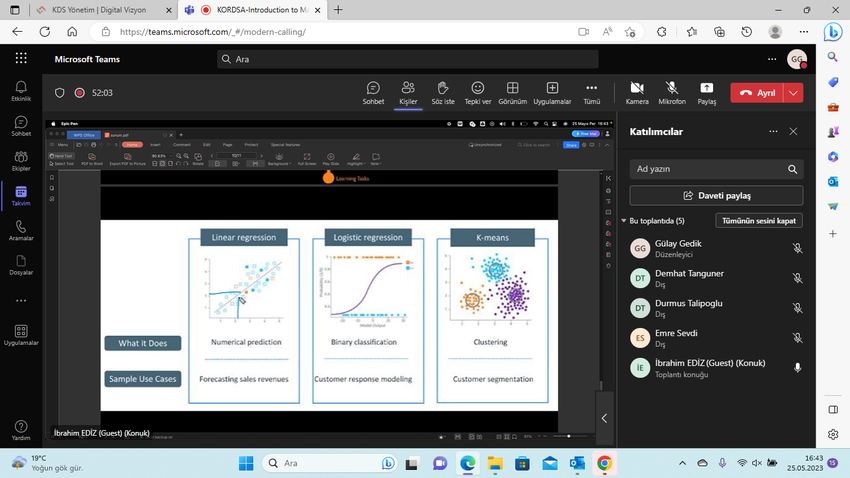Click the browser address bar URL
The height and width of the screenshot is (478, 850).
coord(213,32)
